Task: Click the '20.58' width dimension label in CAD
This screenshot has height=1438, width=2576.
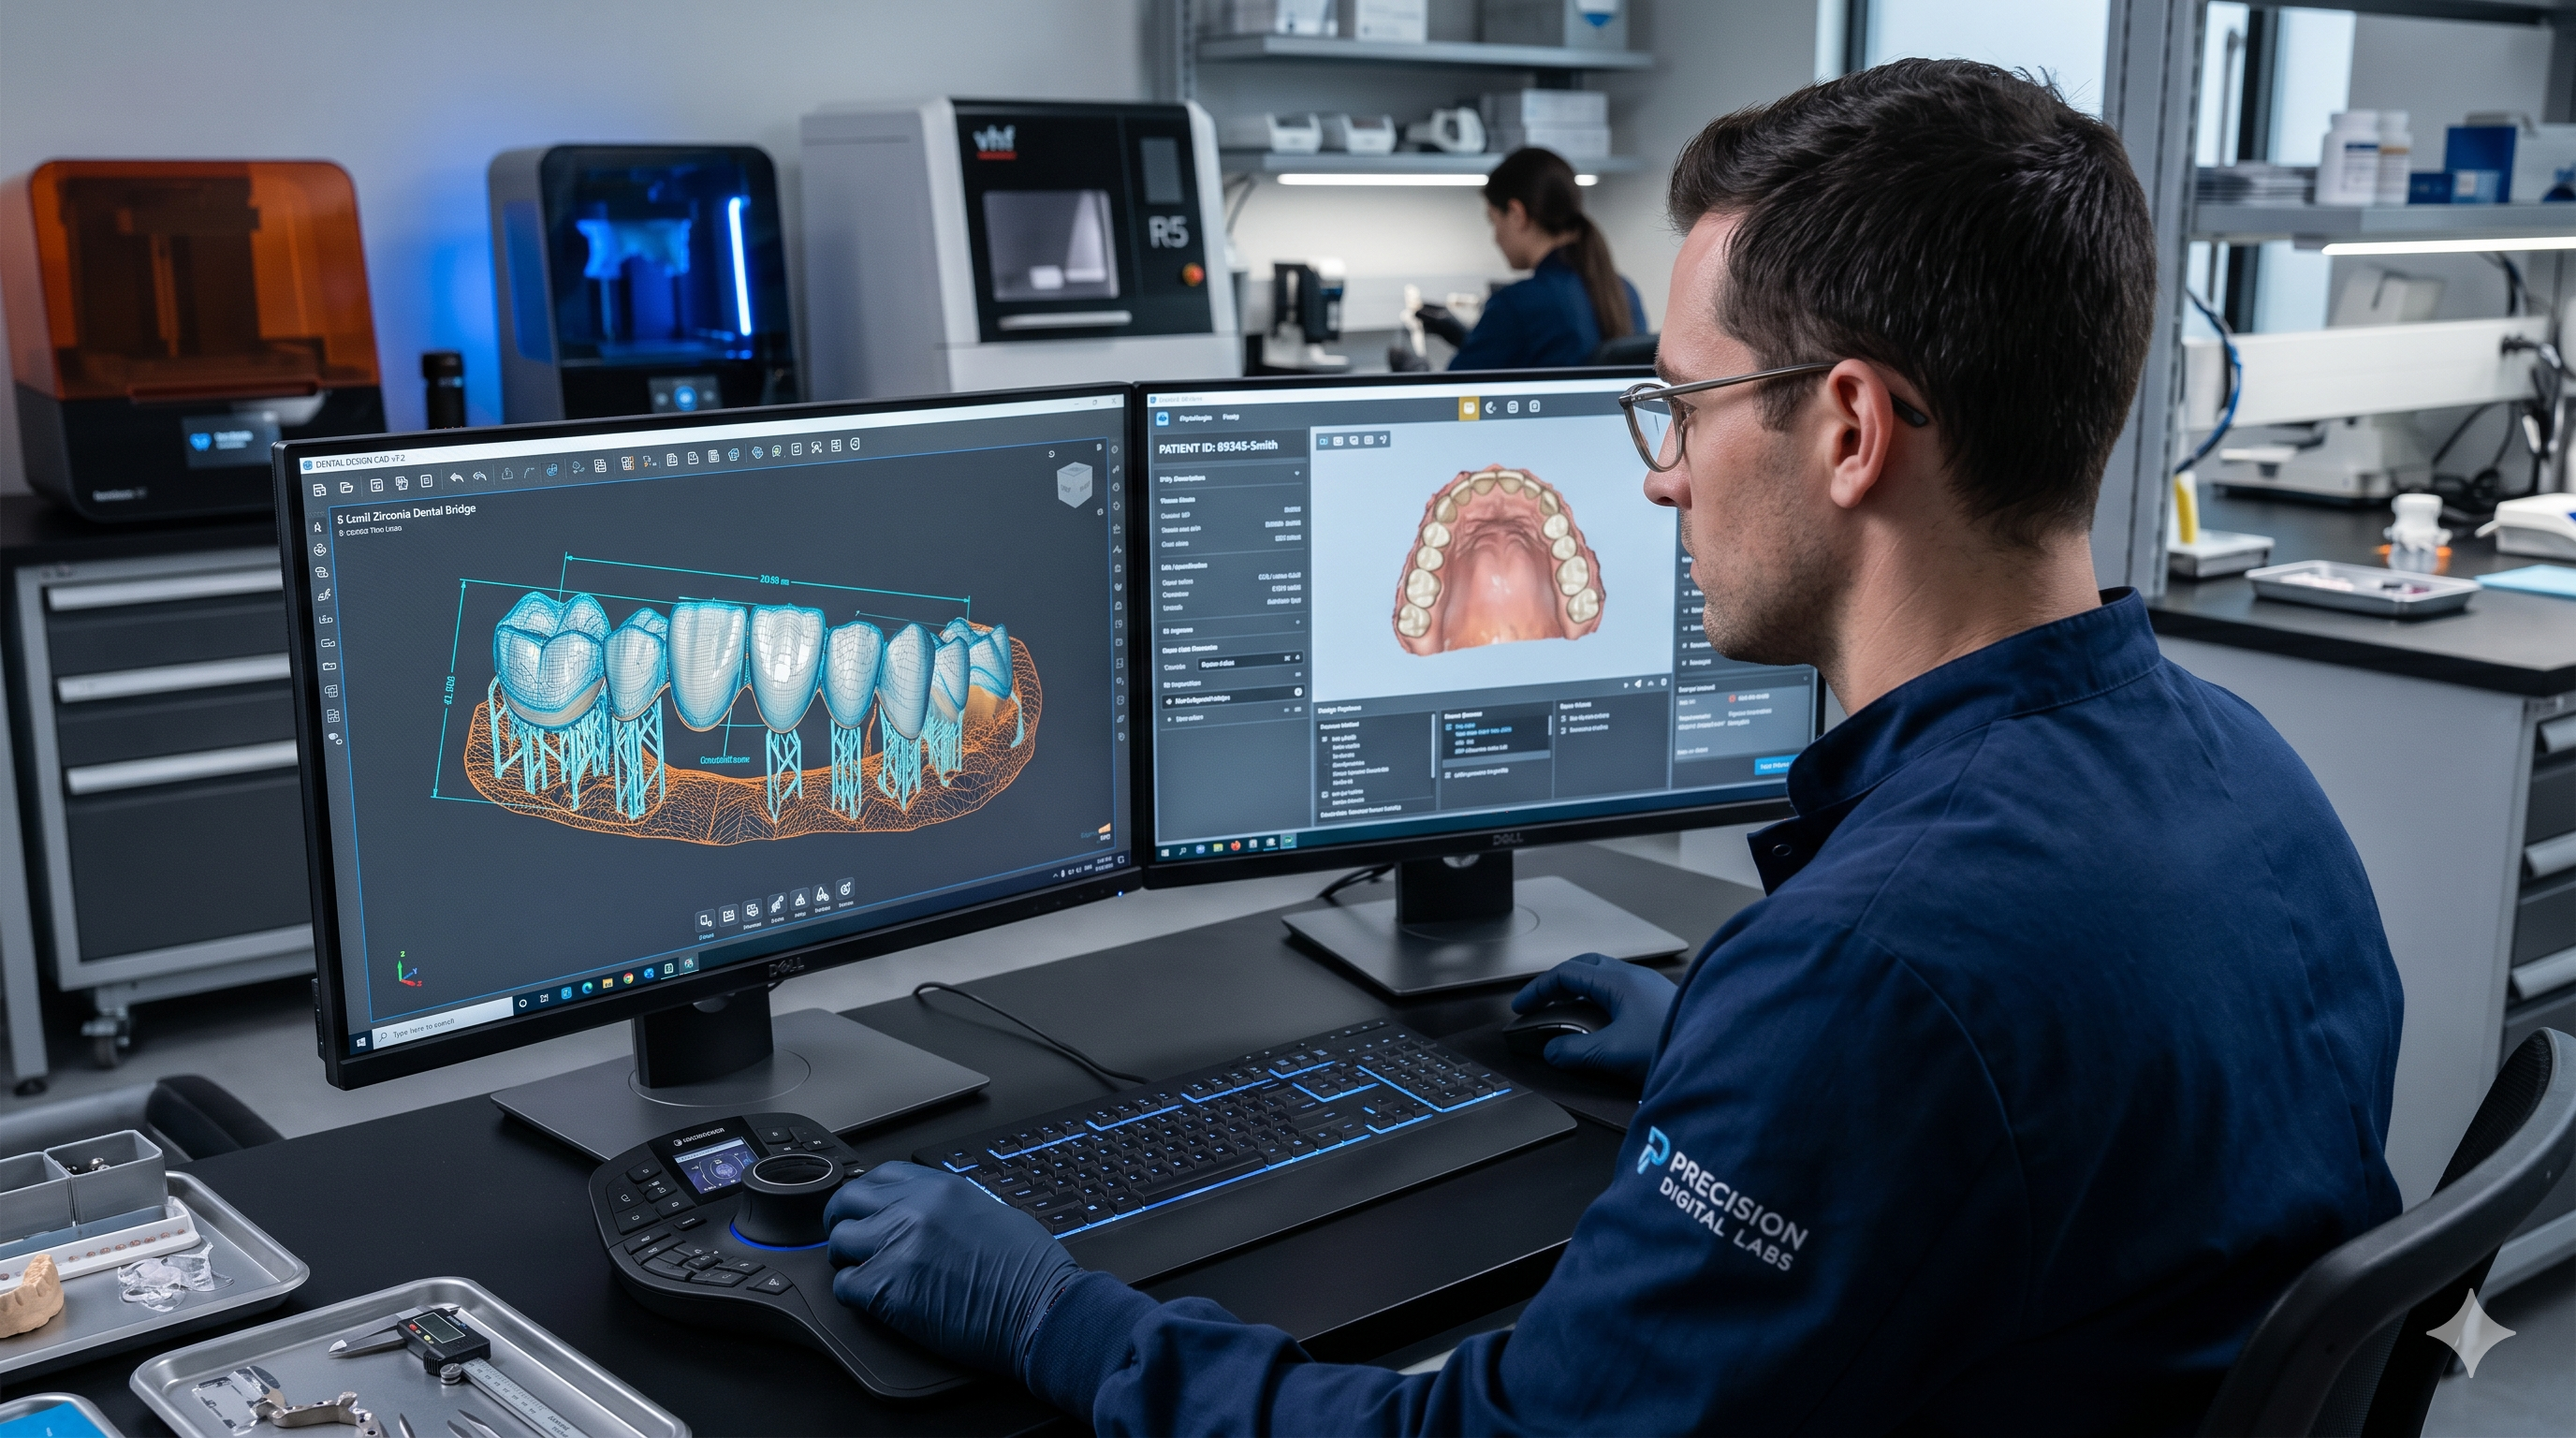Action: 774,580
